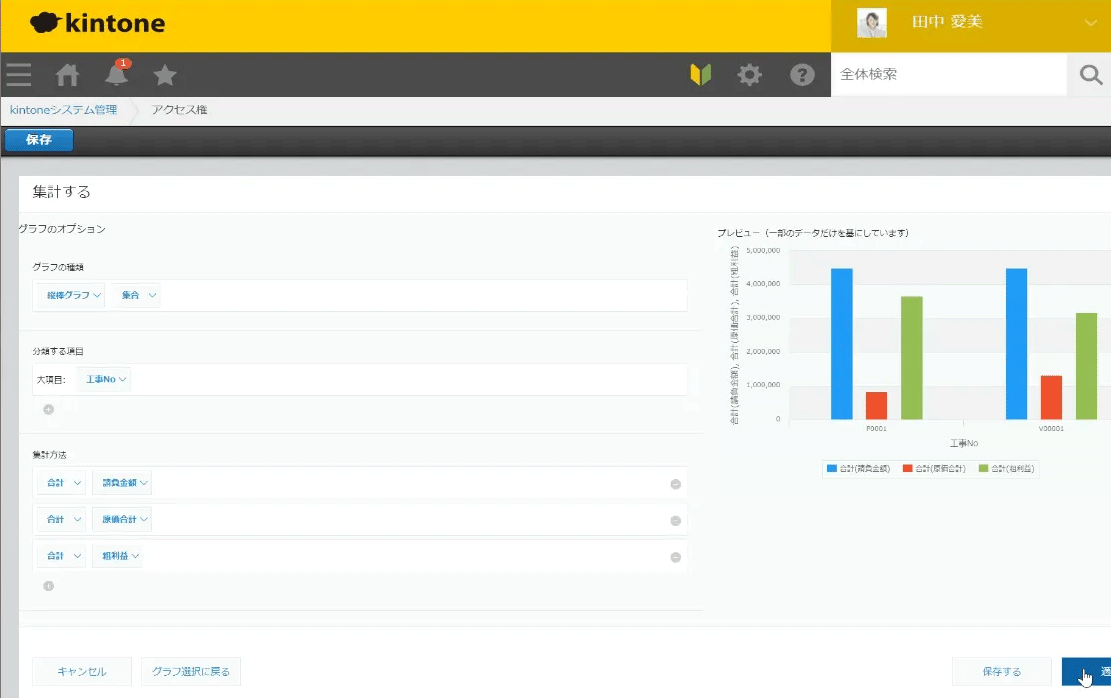Open the 粗利益 field dropdown
This screenshot has width=1111, height=698.
point(118,556)
